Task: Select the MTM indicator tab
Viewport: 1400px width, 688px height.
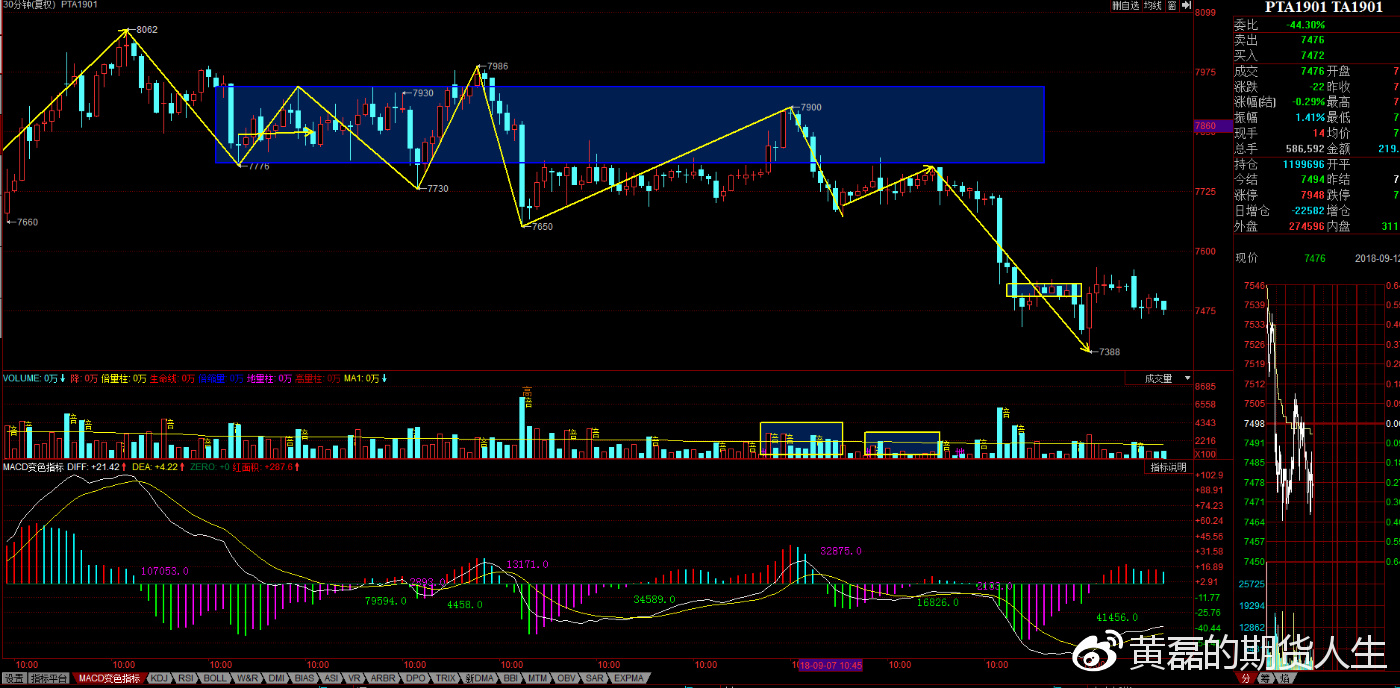Action: (539, 679)
